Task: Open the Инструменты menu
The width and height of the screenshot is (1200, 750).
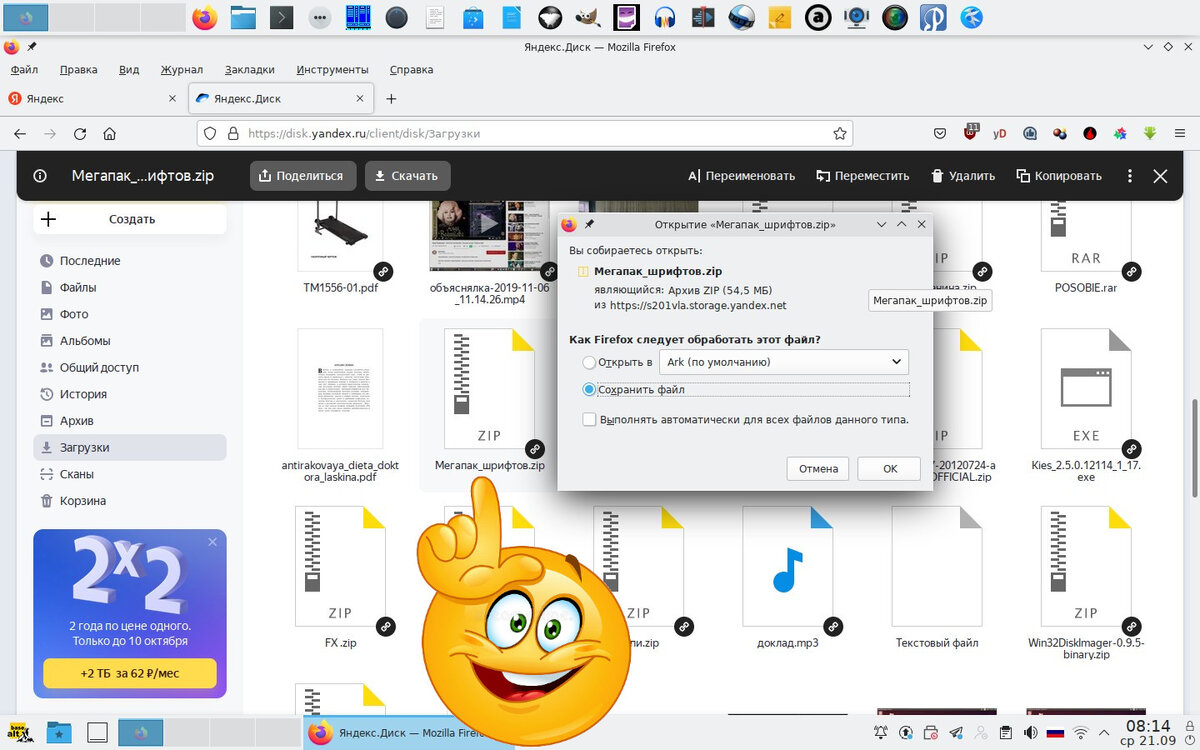Action: (332, 70)
